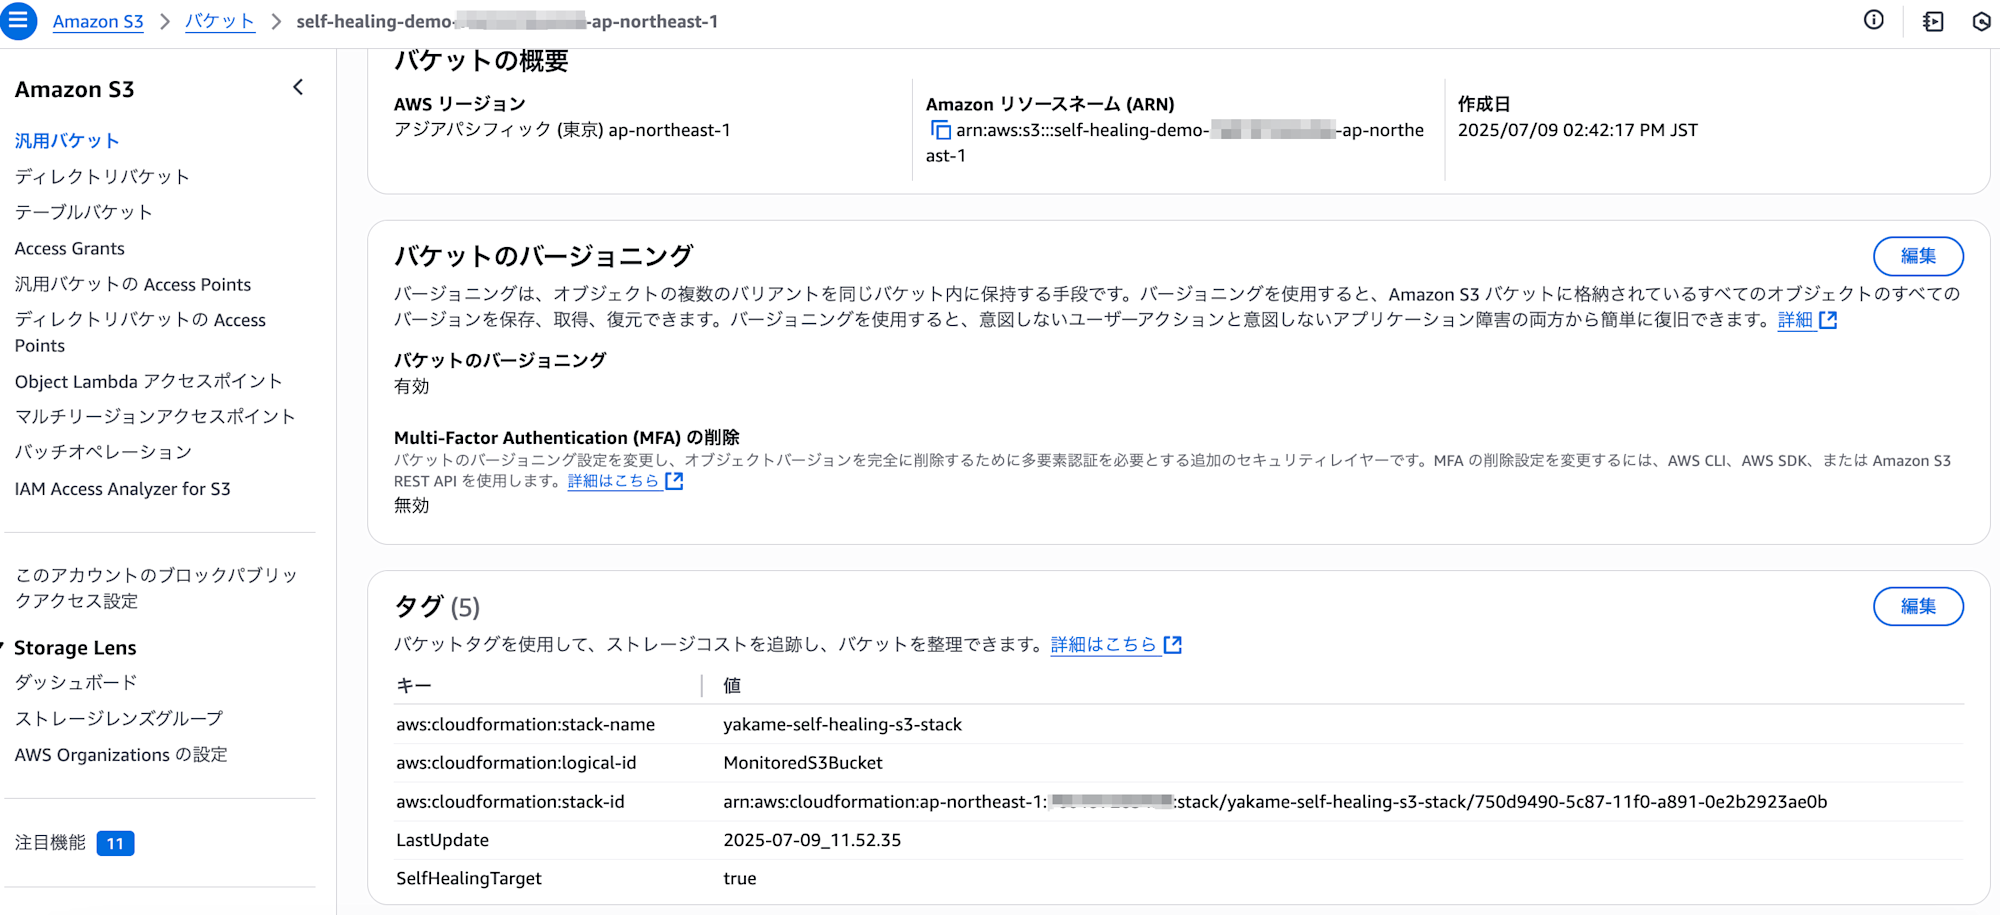This screenshot has width=2000, height=915.
Task: Open 汎用バケットの Access Points
Action: pos(133,285)
